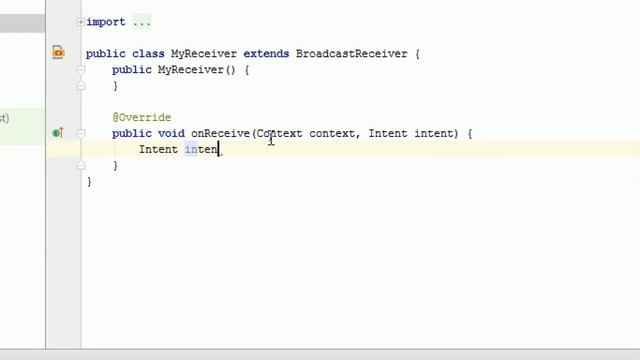Click the onReceive closing brace fold marker
Screen dimensions: 640x360
click(x=81, y=165)
